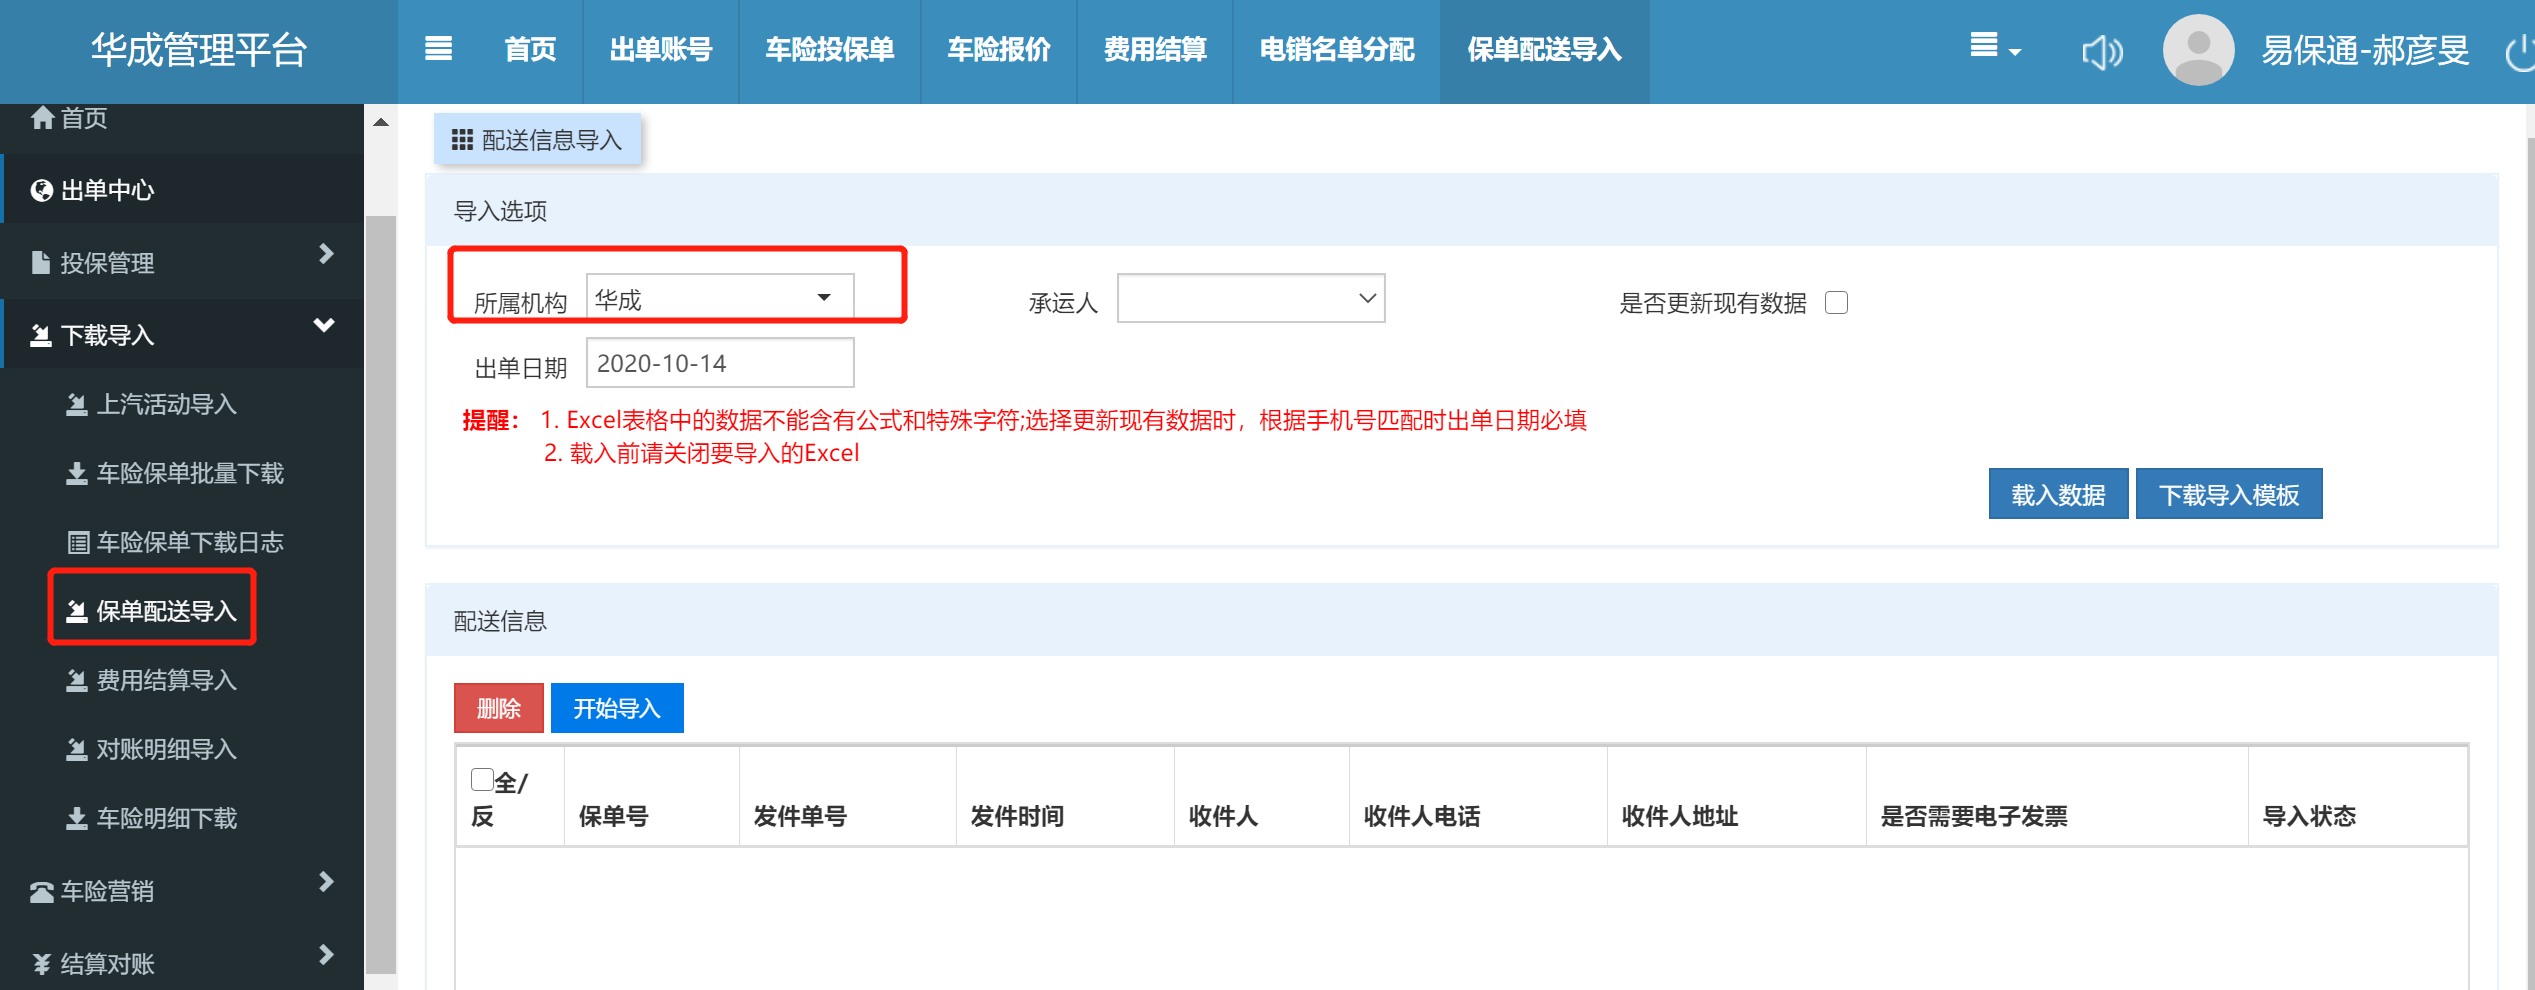Expand the 车险营销 chevron

click(326, 882)
